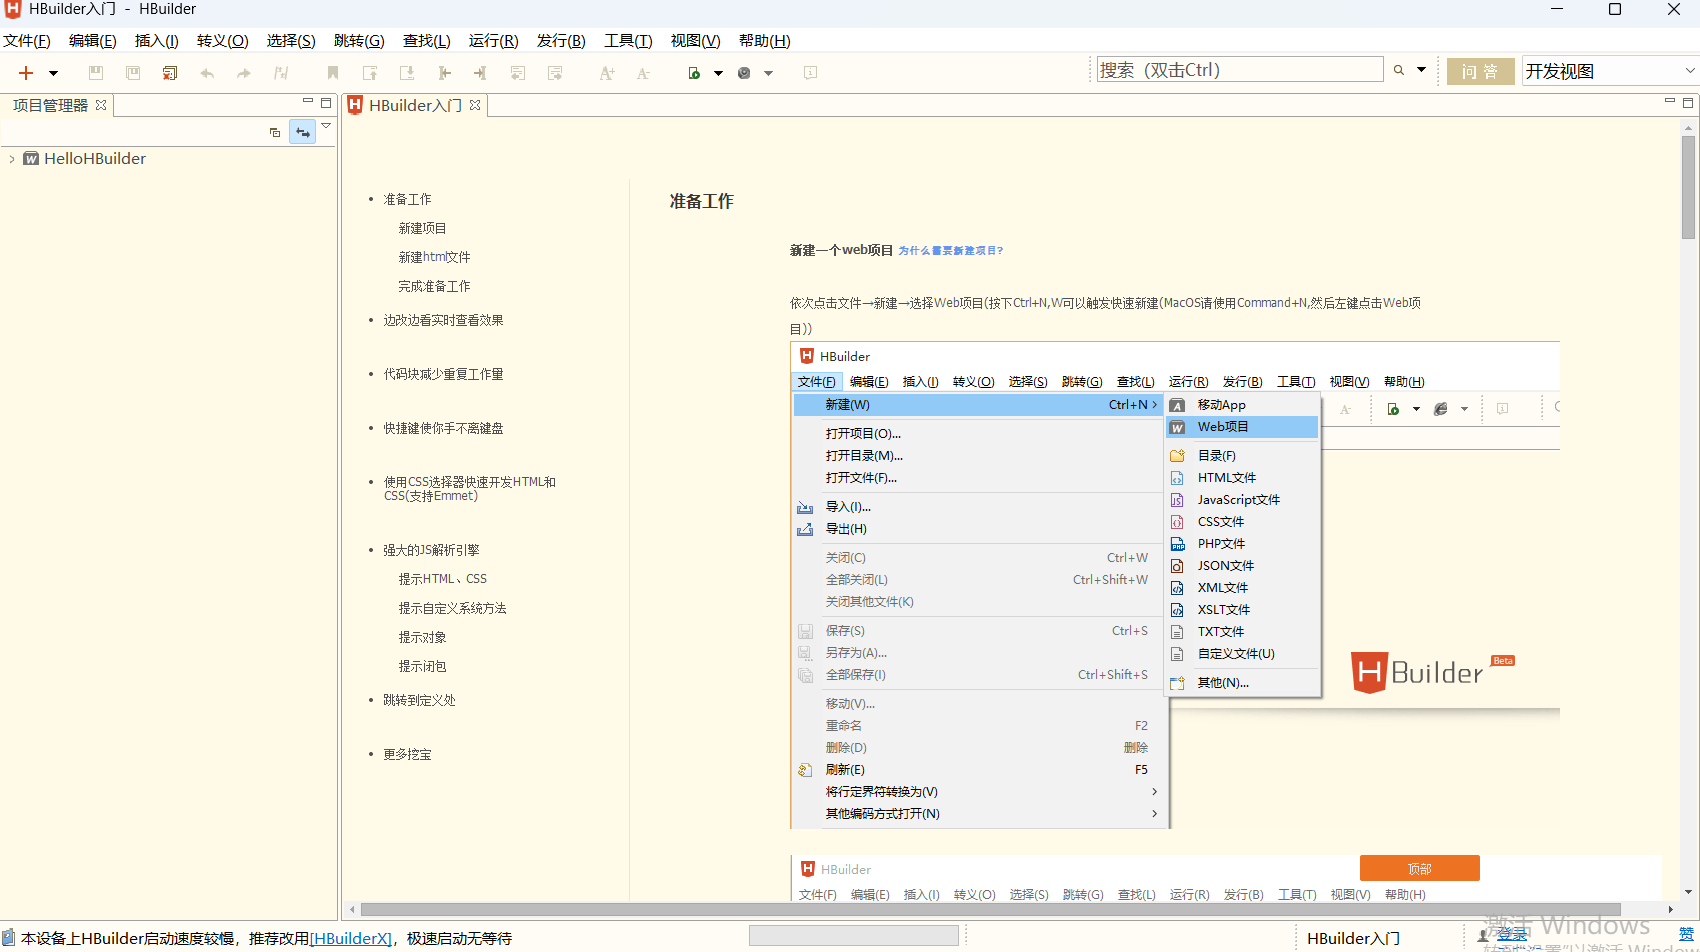Click the 边改边看实时查看效果 link
Viewport: 1700px width, 952px height.
point(443,321)
